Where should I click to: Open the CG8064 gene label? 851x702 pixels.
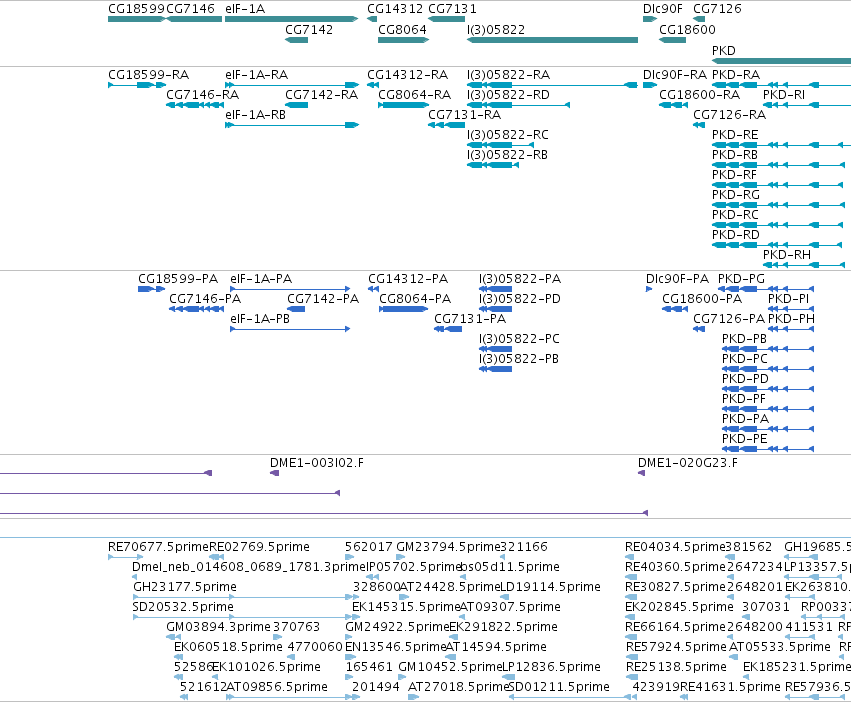tap(402, 30)
